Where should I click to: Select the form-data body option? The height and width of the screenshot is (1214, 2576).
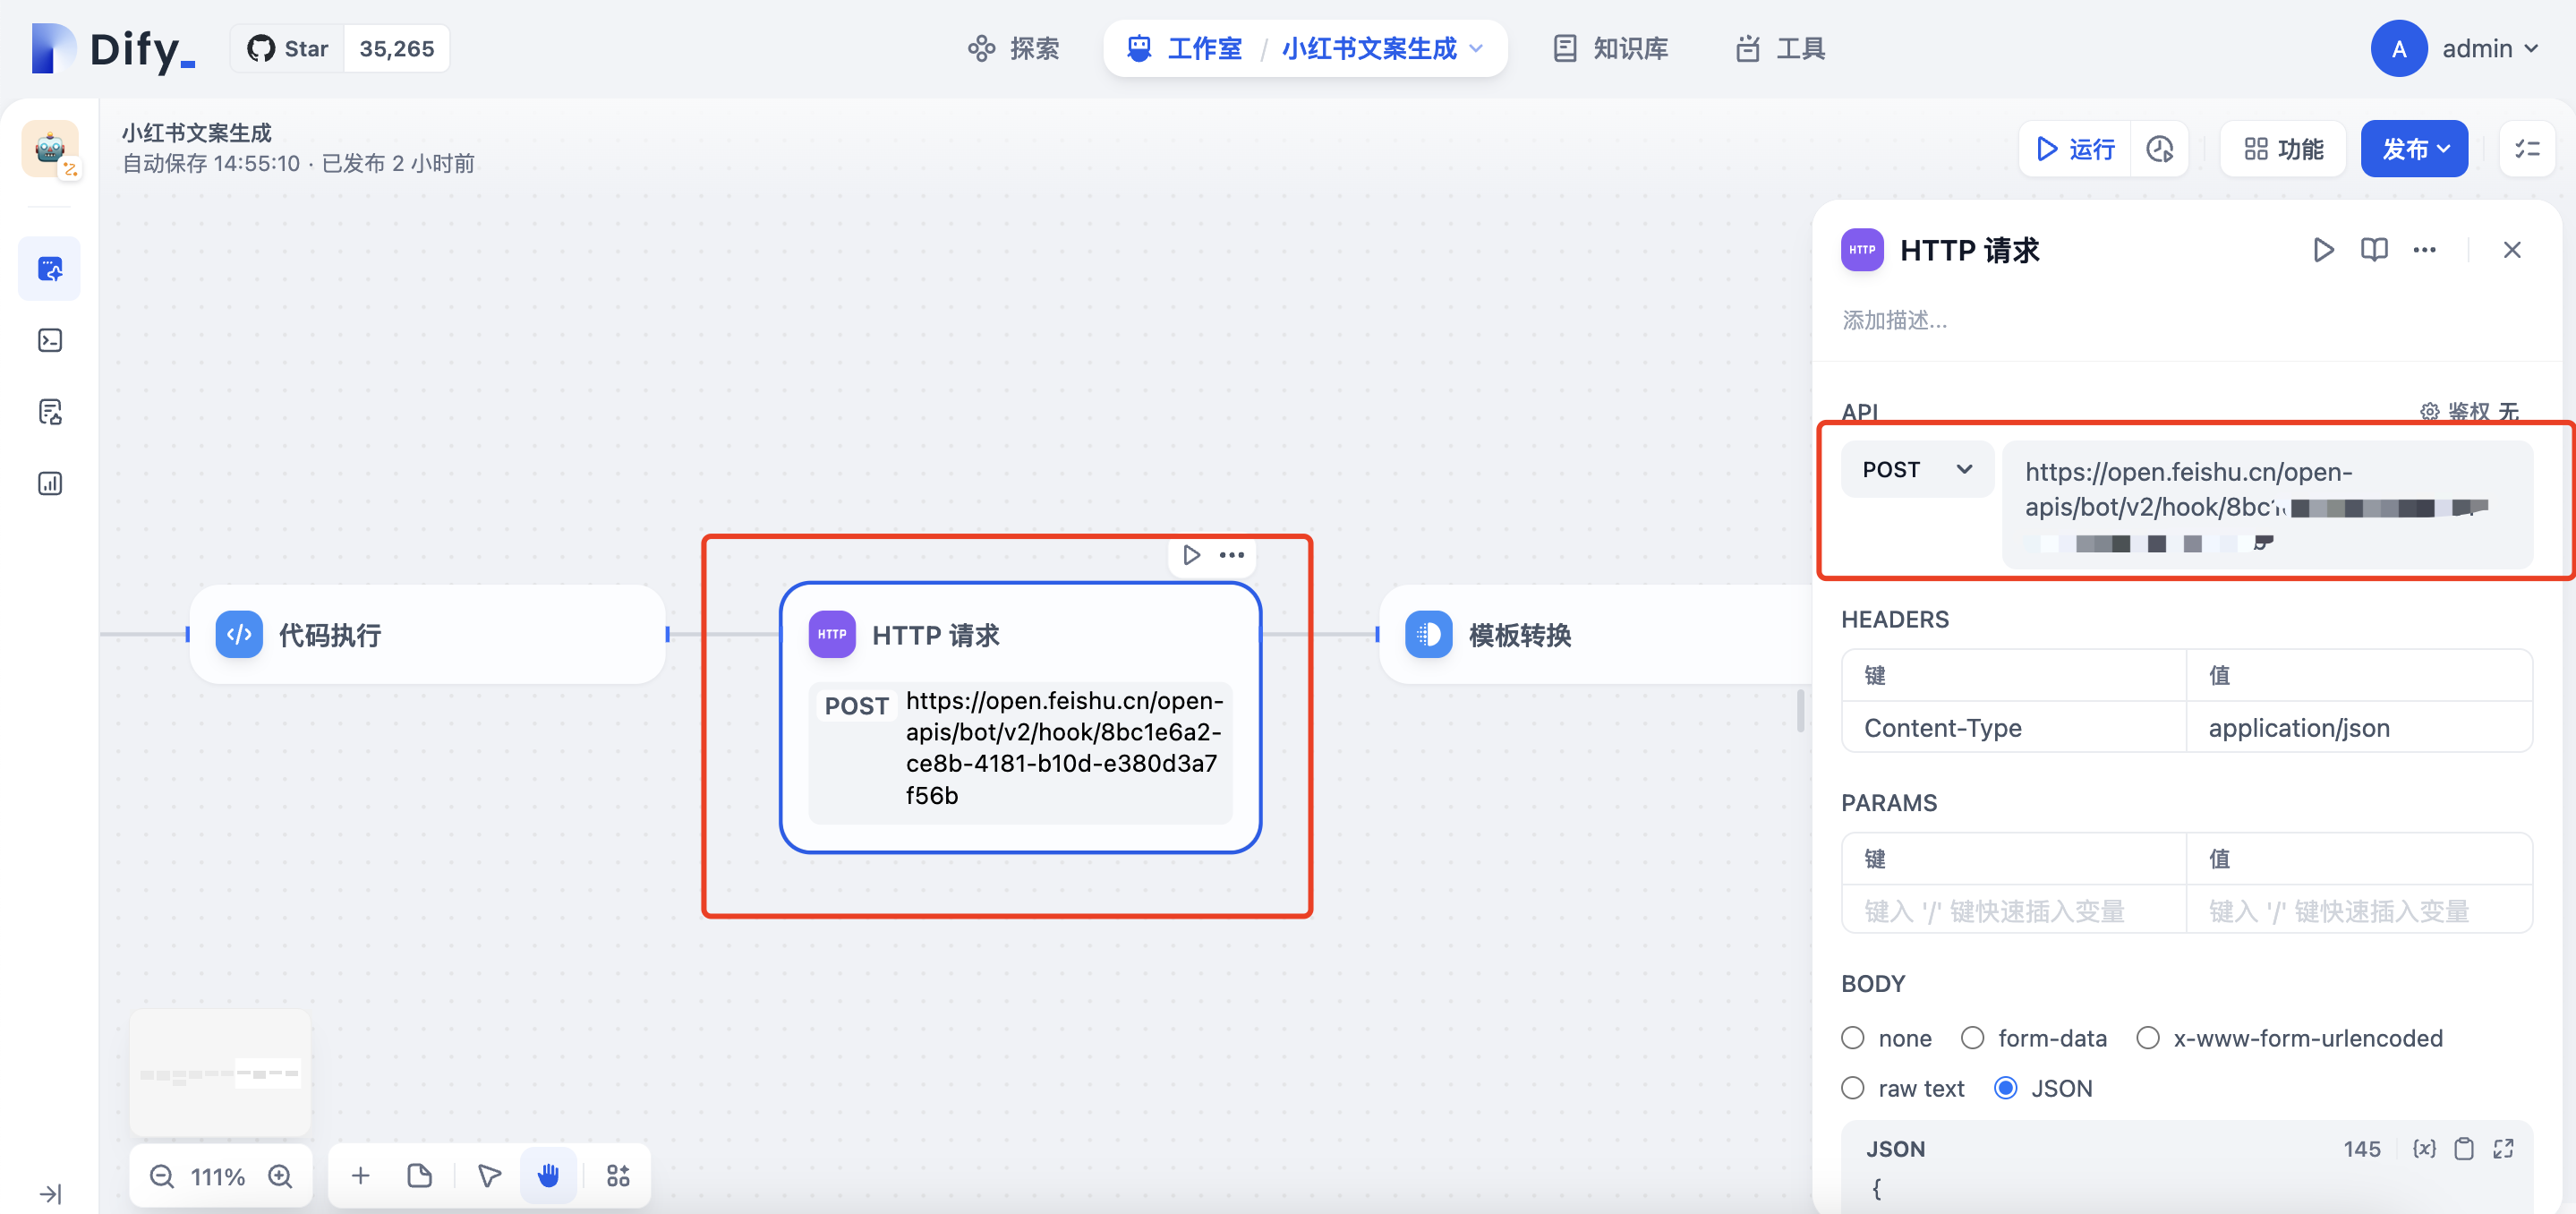[x=1972, y=1038]
